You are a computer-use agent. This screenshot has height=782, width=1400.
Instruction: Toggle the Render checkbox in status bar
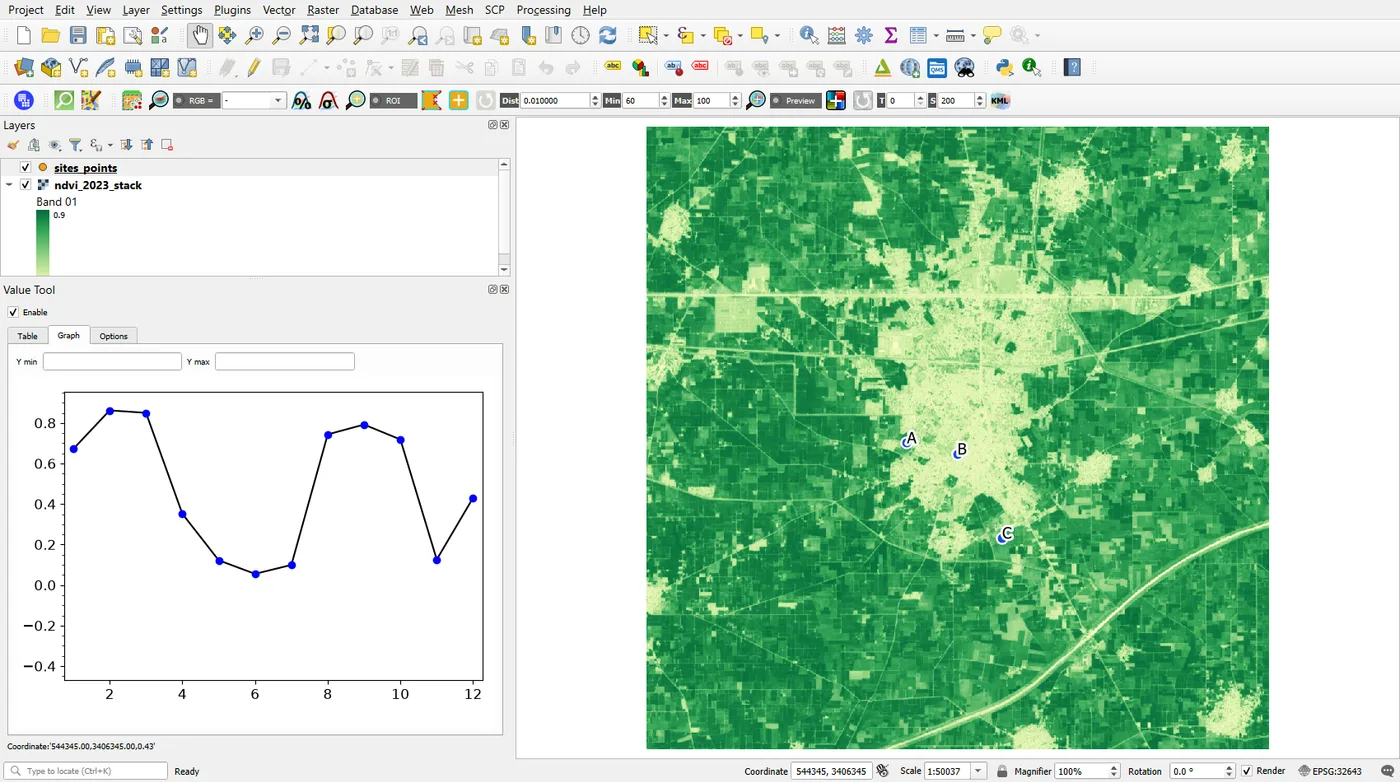coord(1246,771)
